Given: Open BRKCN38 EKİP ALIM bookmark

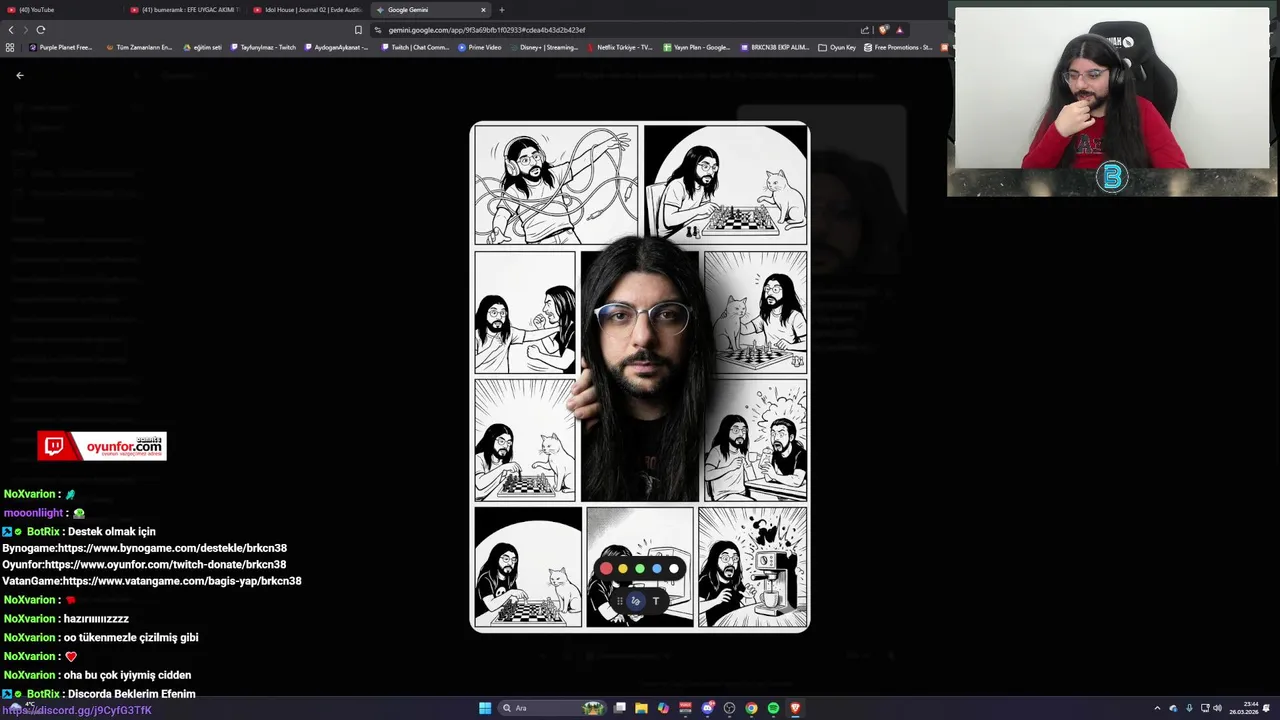Looking at the screenshot, I should point(775,47).
